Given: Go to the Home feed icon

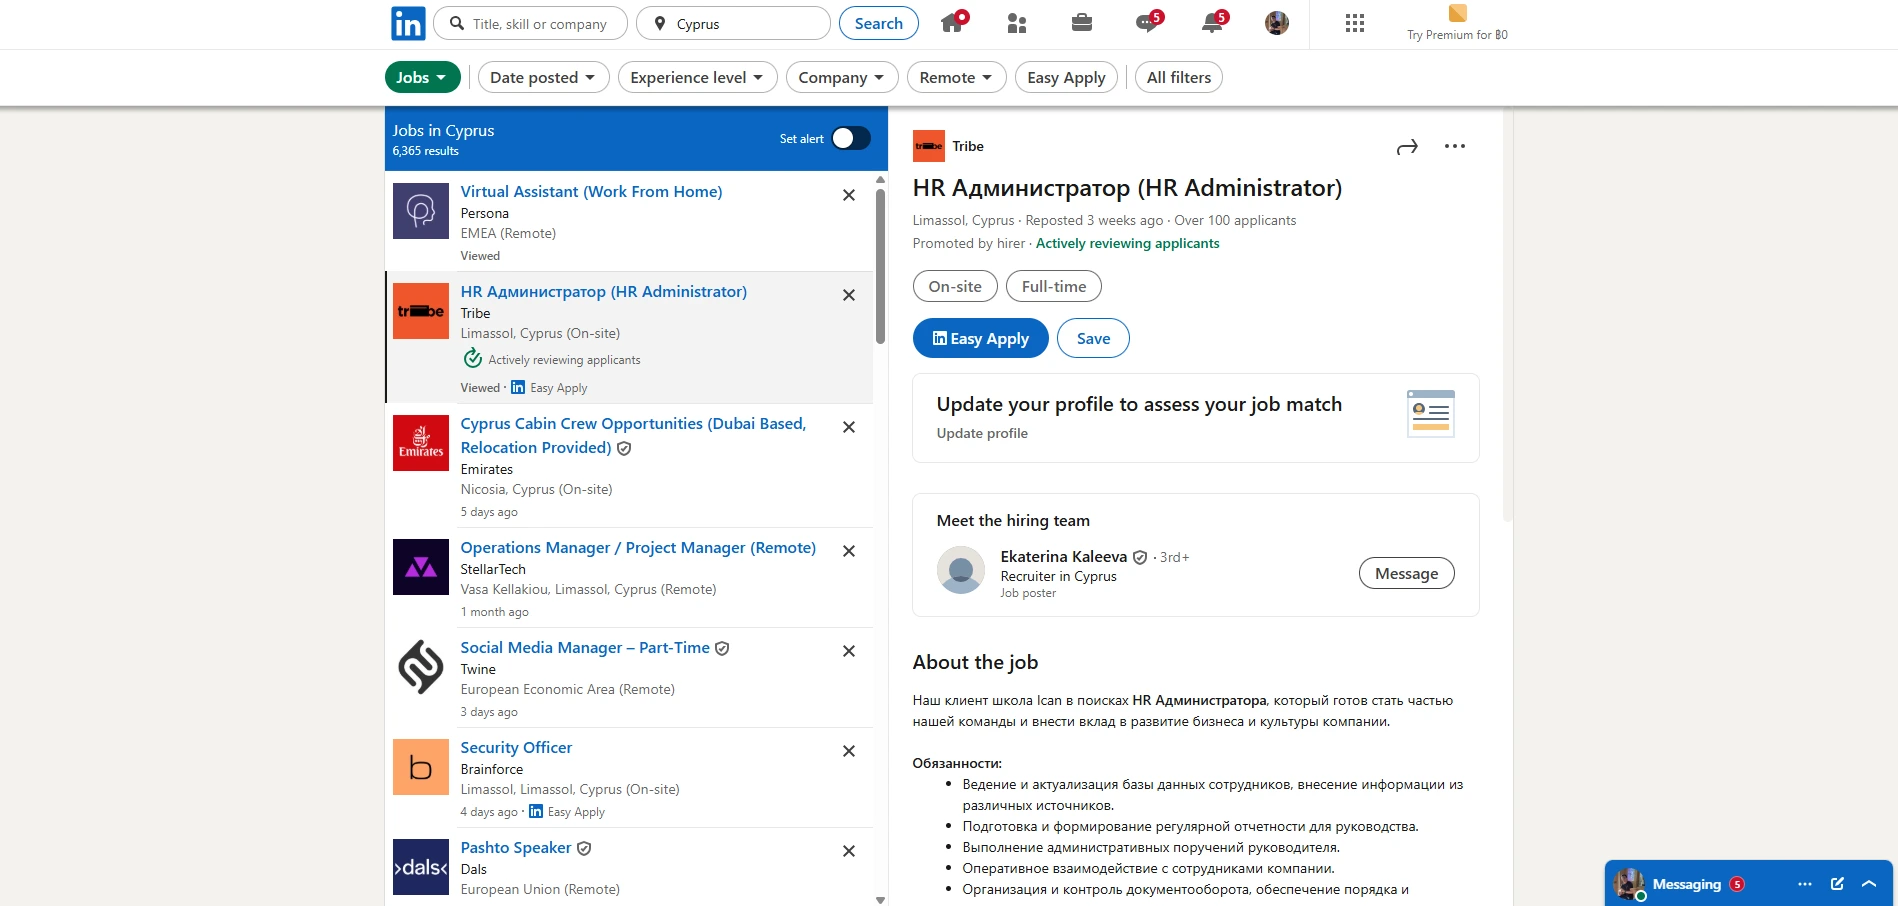Looking at the screenshot, I should (x=953, y=23).
